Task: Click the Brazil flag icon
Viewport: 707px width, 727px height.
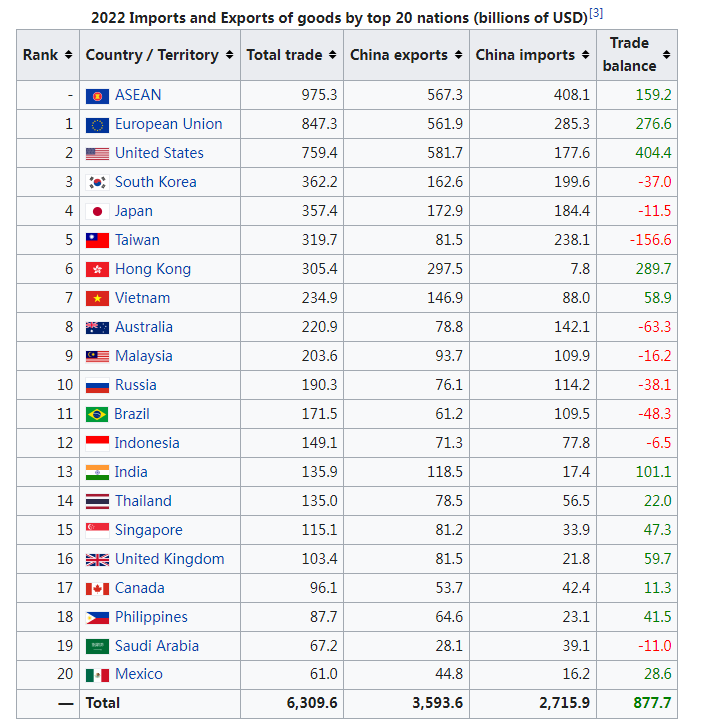Action: click(97, 415)
